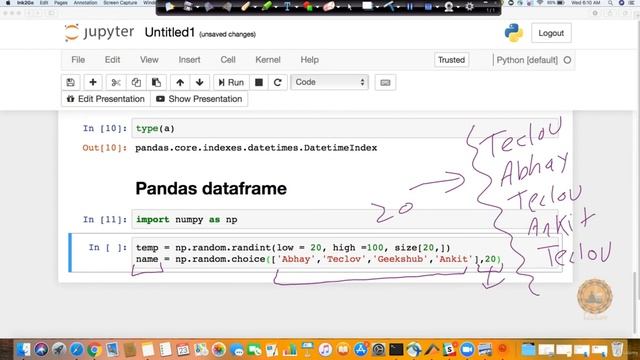
Task: Click the In [11]: prompt label
Action: click(x=105, y=220)
